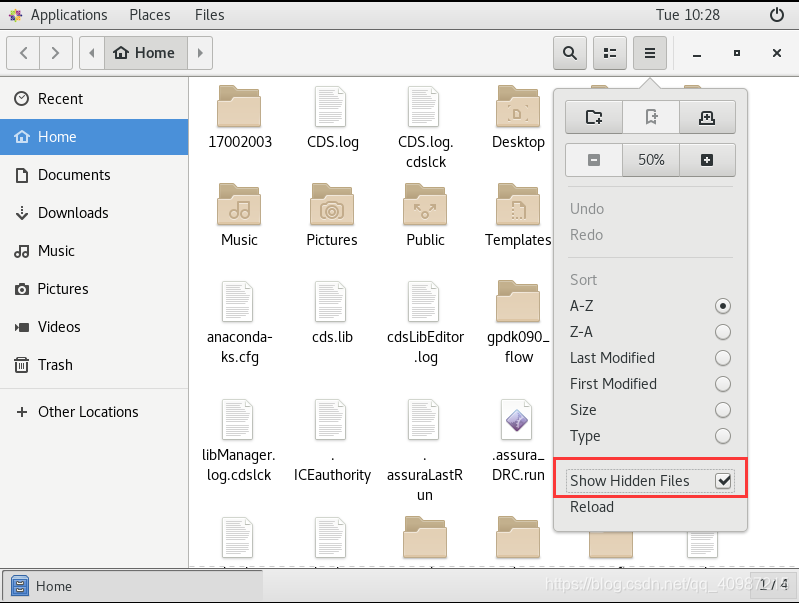Screen dimensions: 799x603
Task: Click the search magnifier icon
Action: coord(570,53)
